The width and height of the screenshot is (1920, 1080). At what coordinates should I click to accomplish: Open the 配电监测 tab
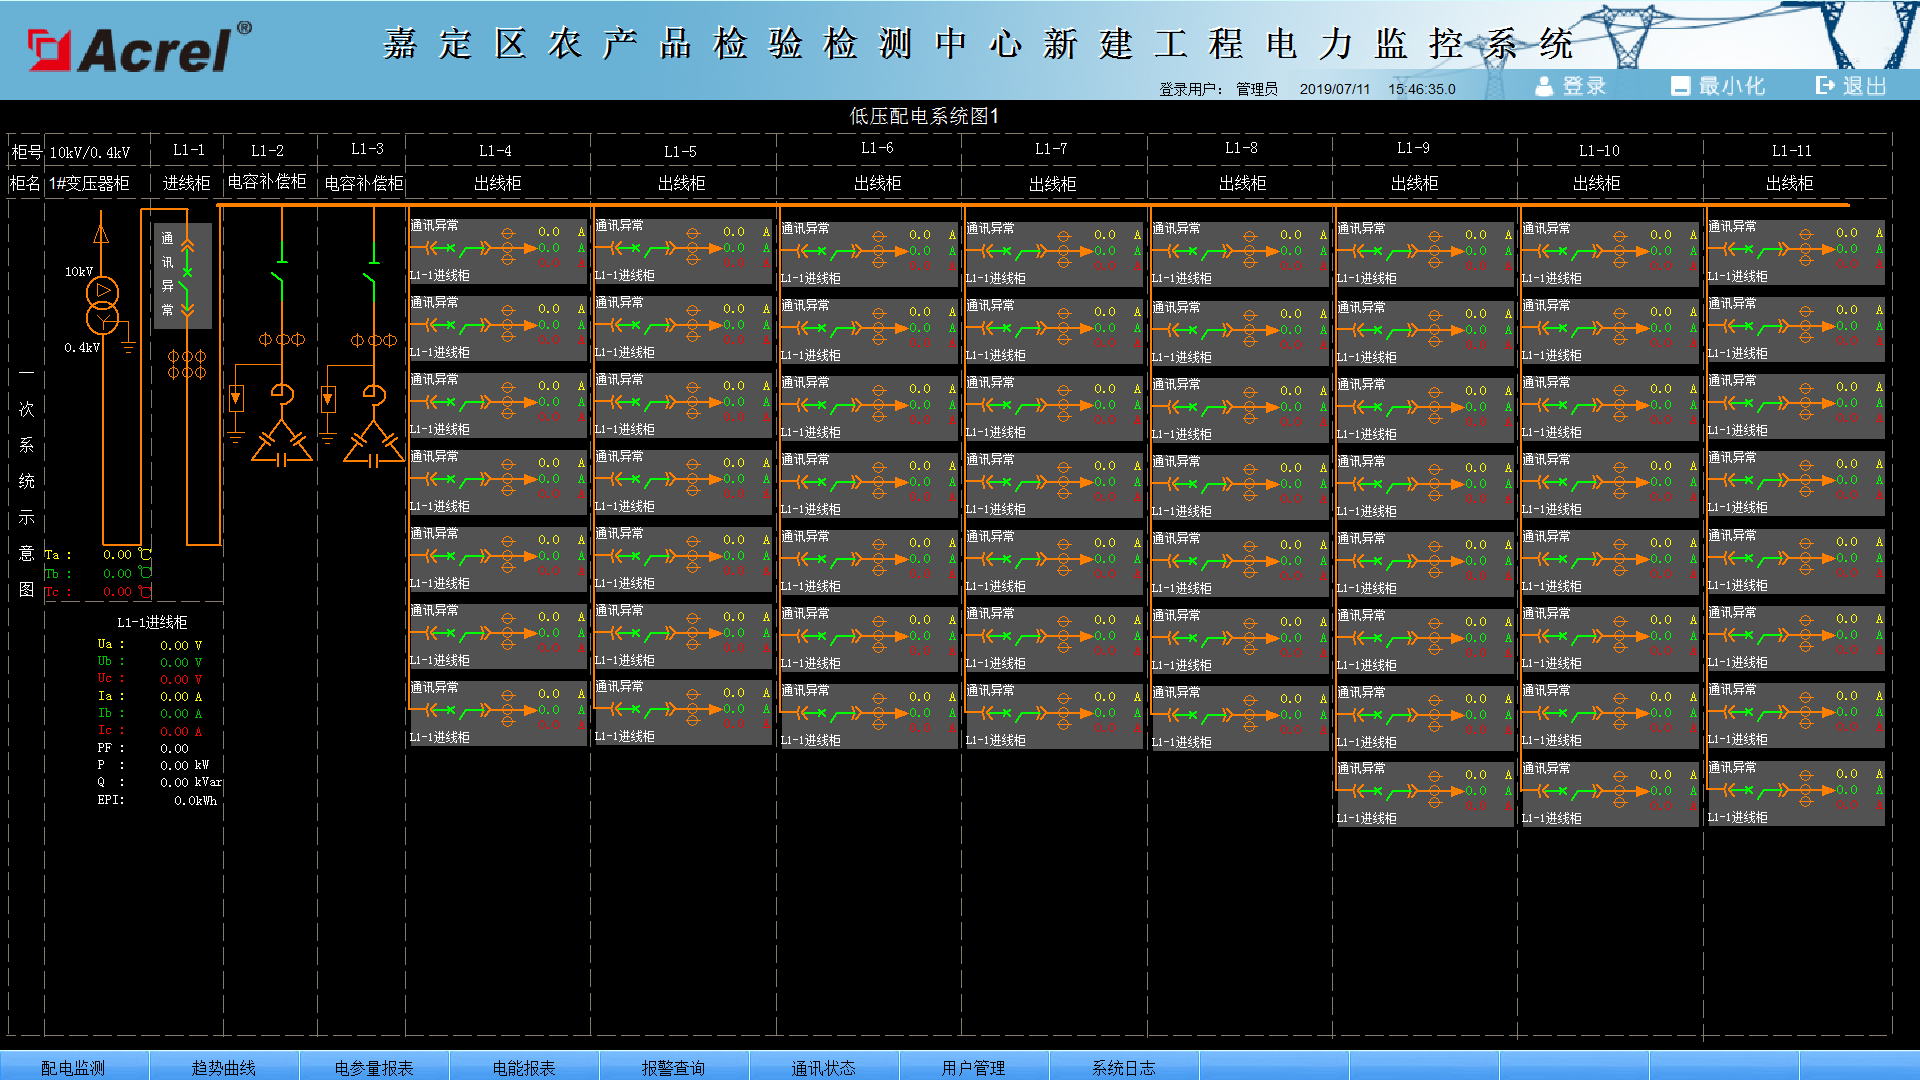click(x=73, y=1067)
